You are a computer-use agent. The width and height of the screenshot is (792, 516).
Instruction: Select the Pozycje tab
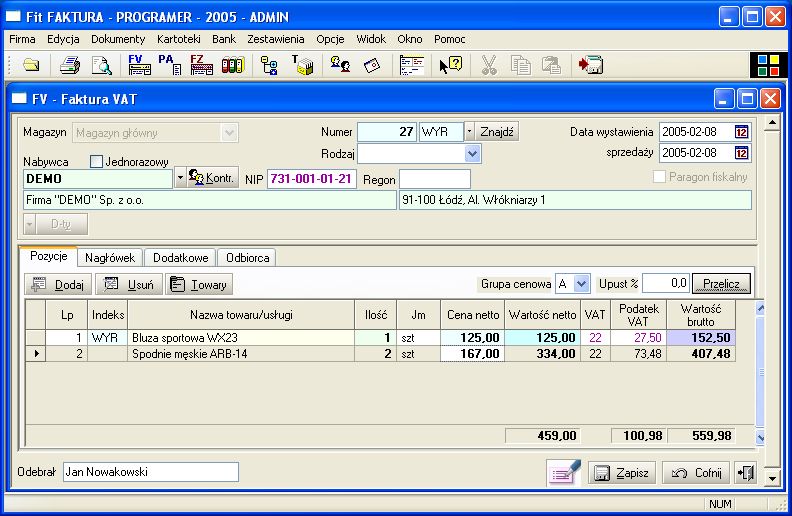48,256
